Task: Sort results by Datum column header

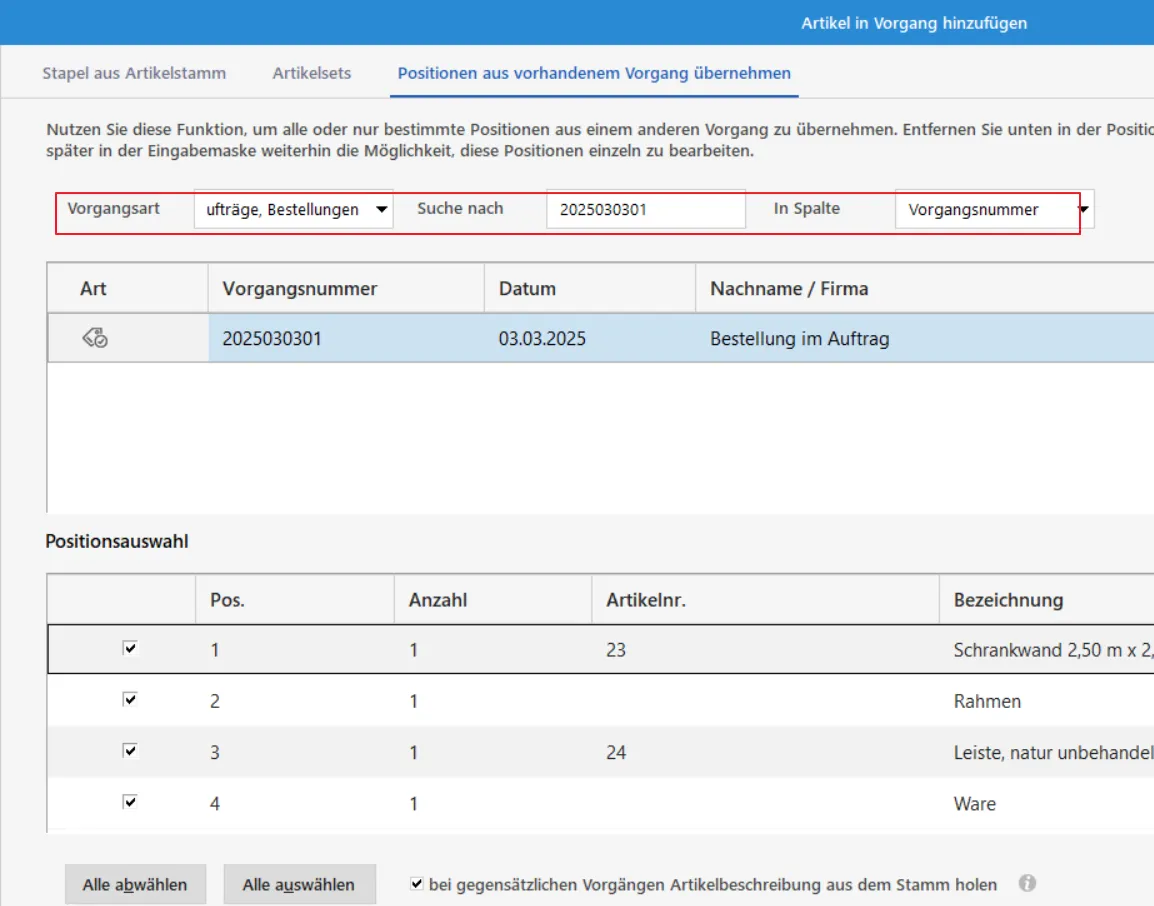Action: coord(527,289)
